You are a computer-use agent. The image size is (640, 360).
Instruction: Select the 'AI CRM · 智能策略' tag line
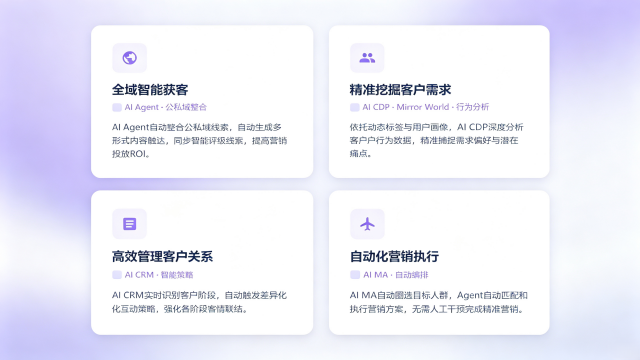pos(159,275)
